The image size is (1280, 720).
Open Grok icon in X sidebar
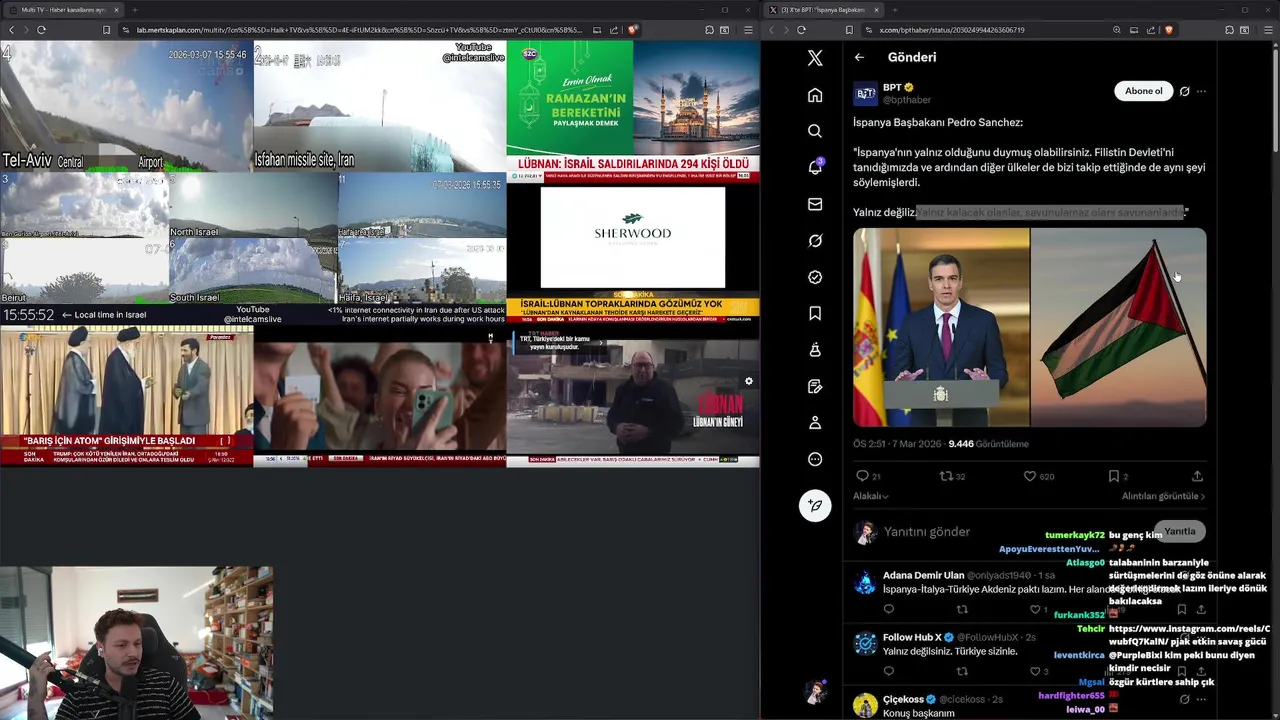(x=815, y=241)
